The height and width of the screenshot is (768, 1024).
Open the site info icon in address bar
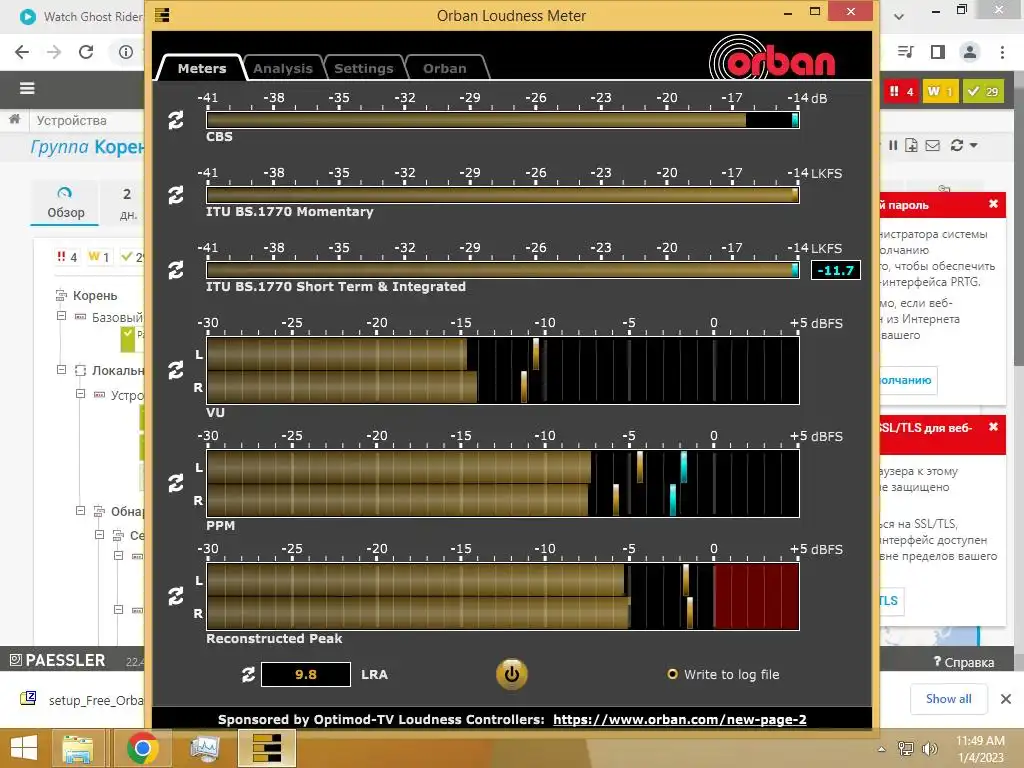pos(126,52)
